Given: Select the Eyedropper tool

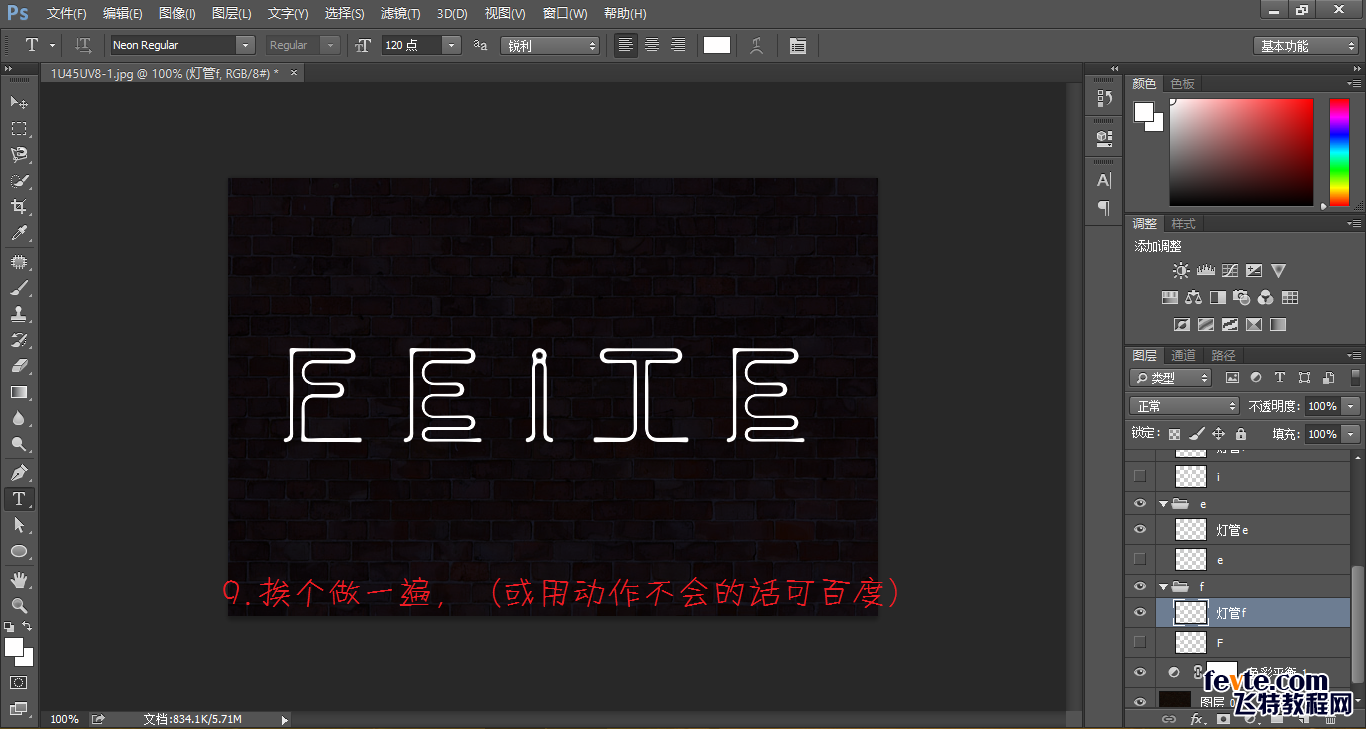Looking at the screenshot, I should point(19,234).
